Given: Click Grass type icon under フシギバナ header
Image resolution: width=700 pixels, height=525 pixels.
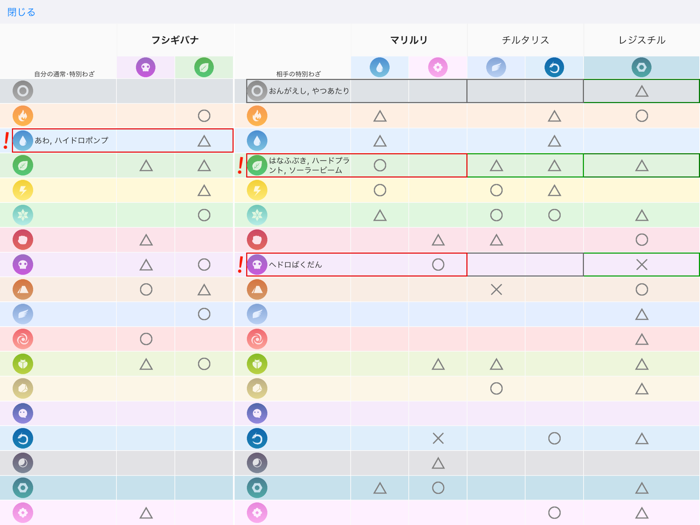Looking at the screenshot, I should [x=204, y=67].
